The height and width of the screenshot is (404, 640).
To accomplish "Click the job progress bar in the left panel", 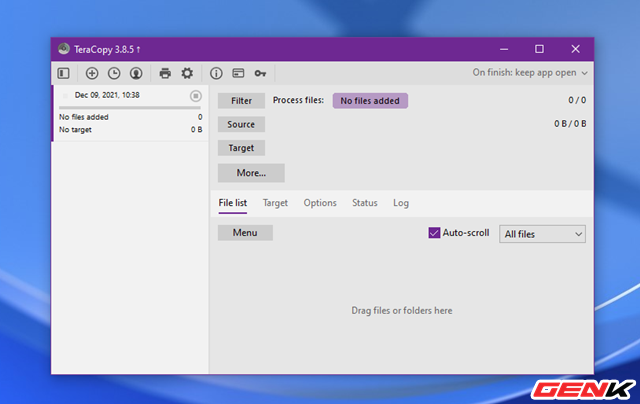I will [x=130, y=108].
